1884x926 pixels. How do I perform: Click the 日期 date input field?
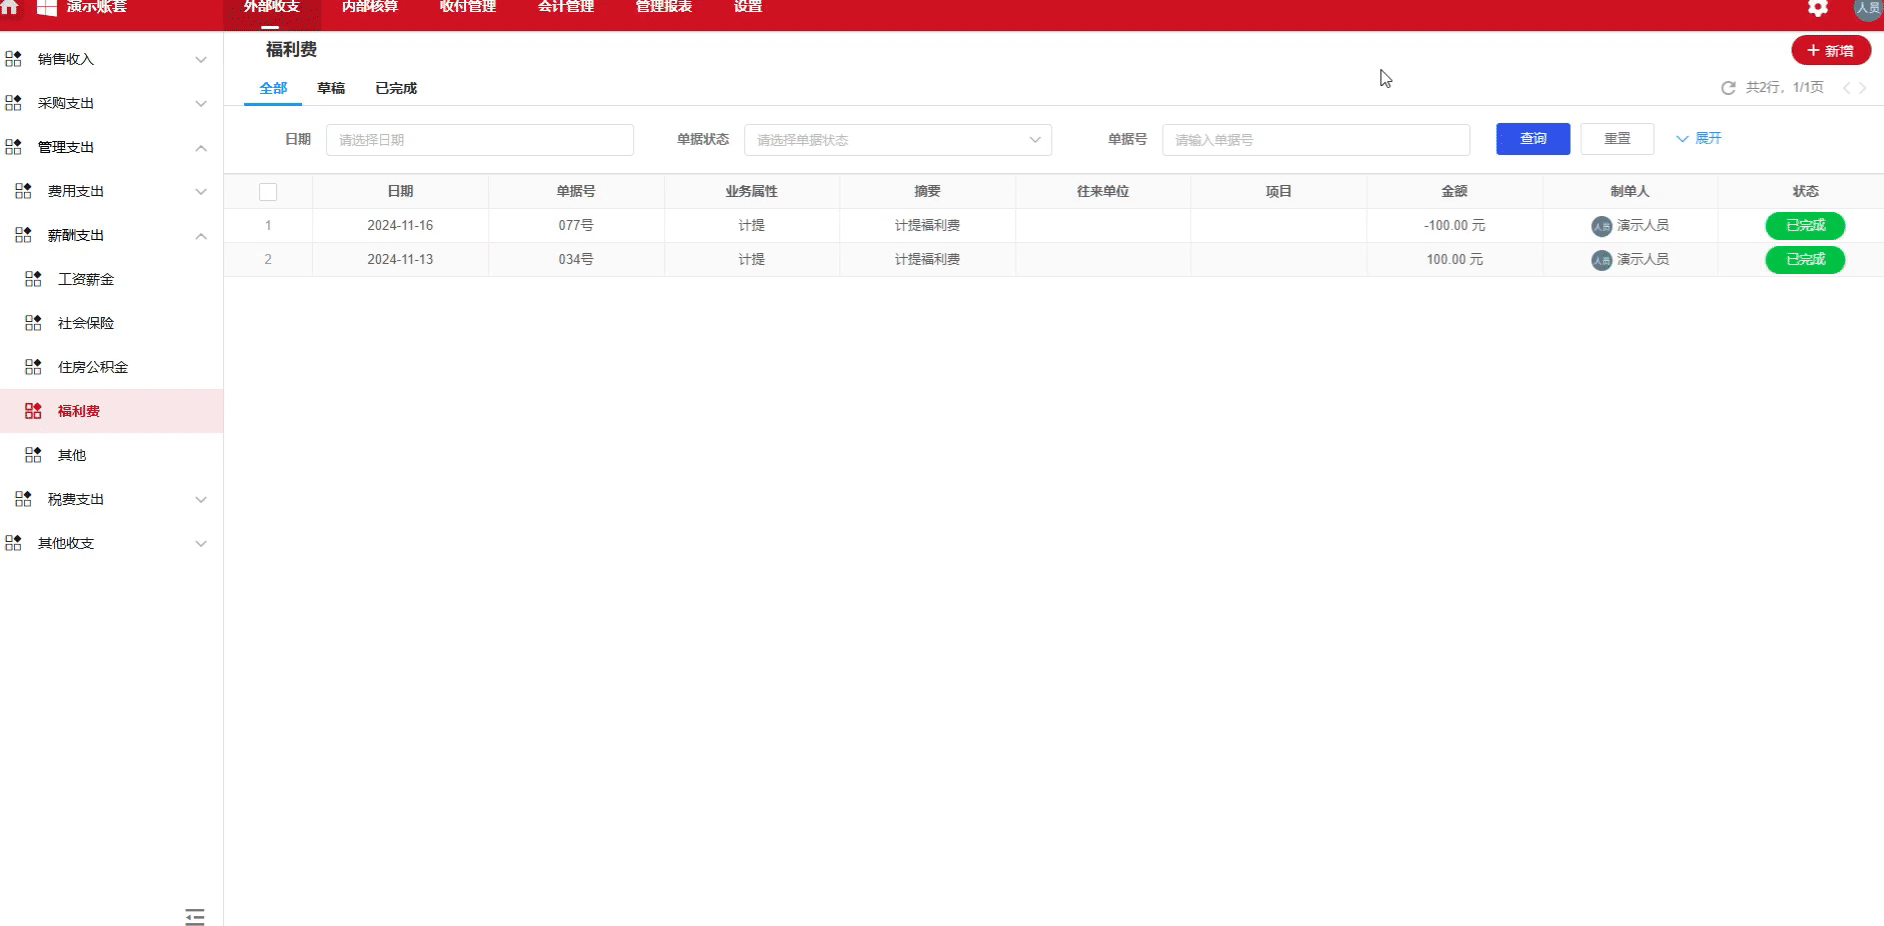click(x=480, y=140)
